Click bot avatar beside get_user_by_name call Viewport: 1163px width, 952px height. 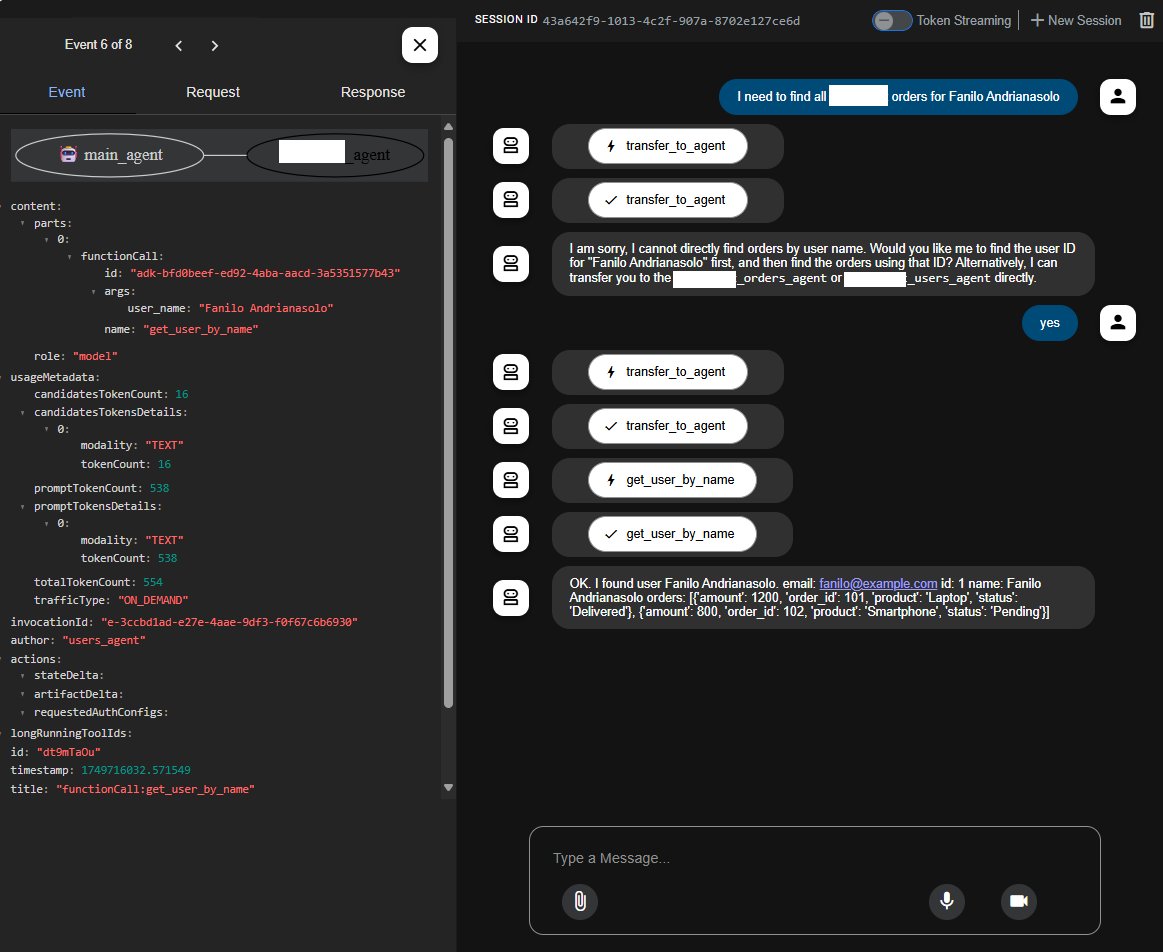(511, 480)
